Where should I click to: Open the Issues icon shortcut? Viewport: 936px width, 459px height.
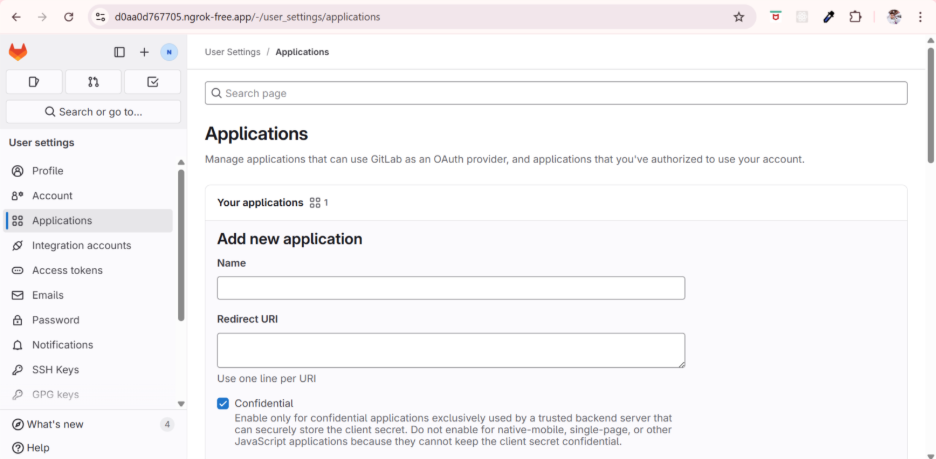coord(34,82)
